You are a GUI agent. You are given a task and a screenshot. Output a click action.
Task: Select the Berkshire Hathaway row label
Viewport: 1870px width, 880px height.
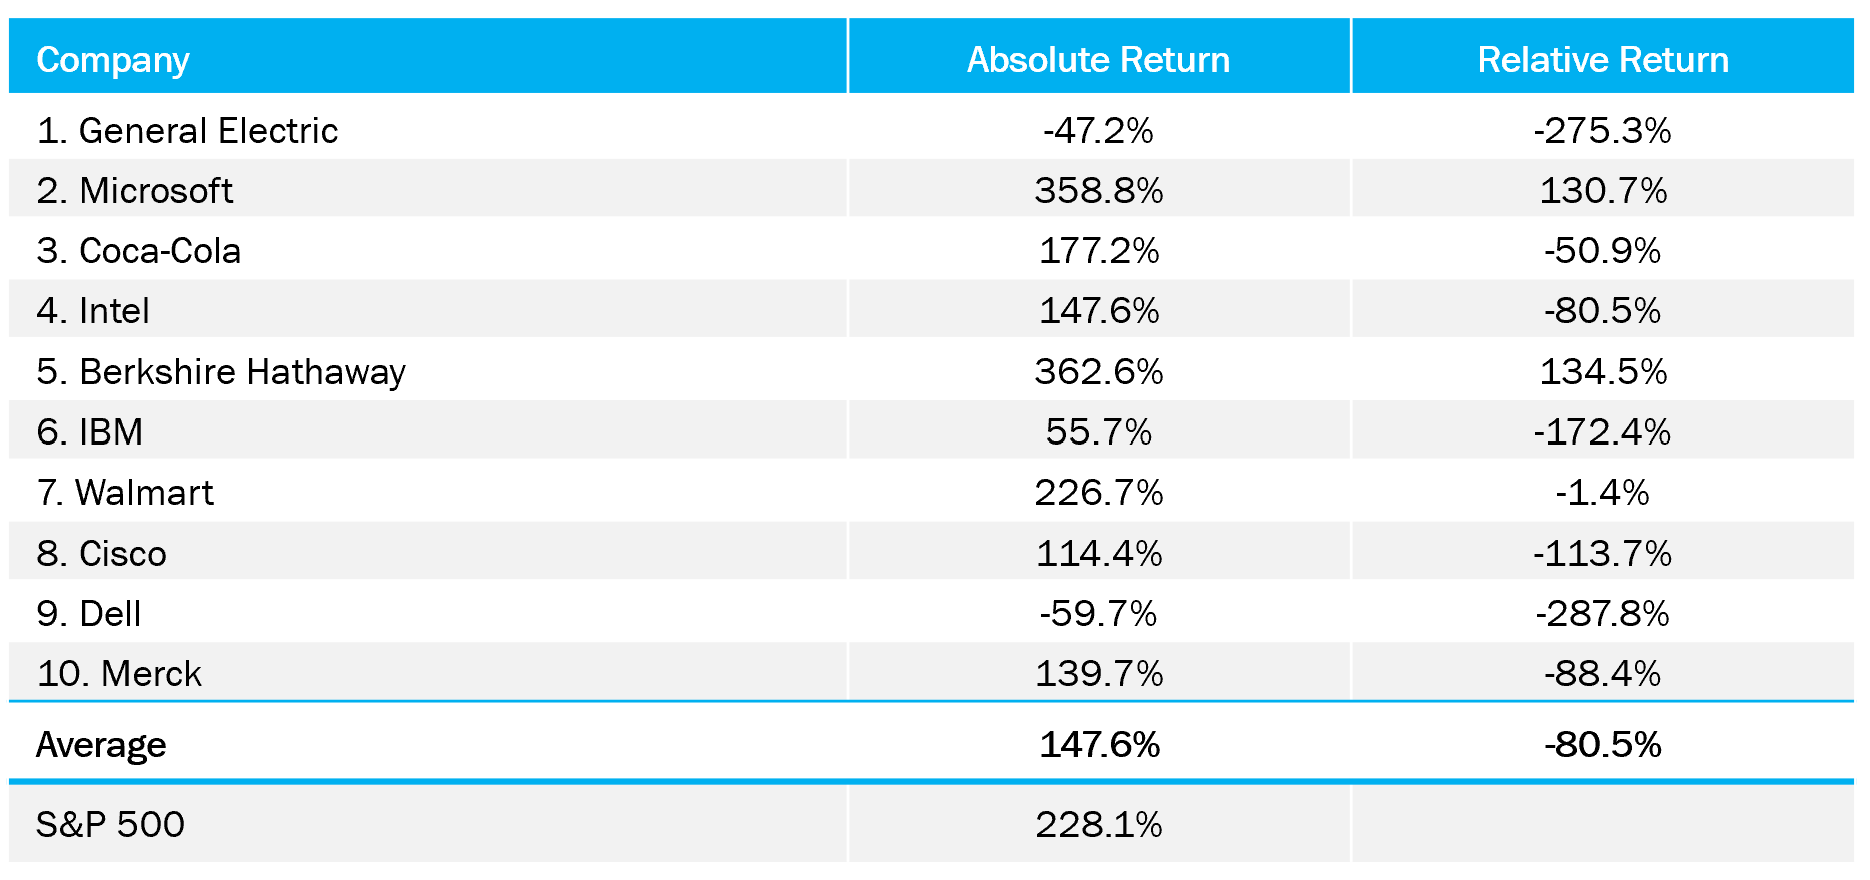pyautogui.click(x=221, y=372)
